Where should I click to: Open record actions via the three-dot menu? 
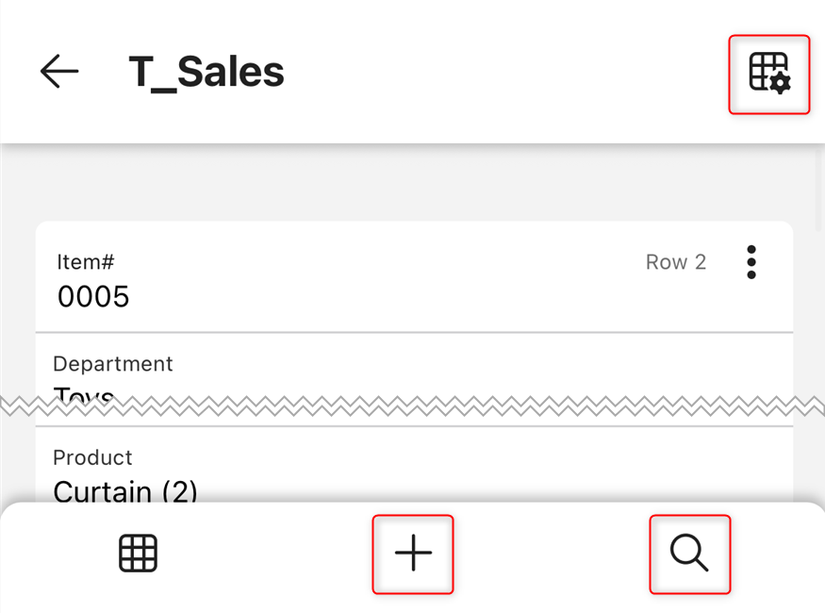click(751, 261)
